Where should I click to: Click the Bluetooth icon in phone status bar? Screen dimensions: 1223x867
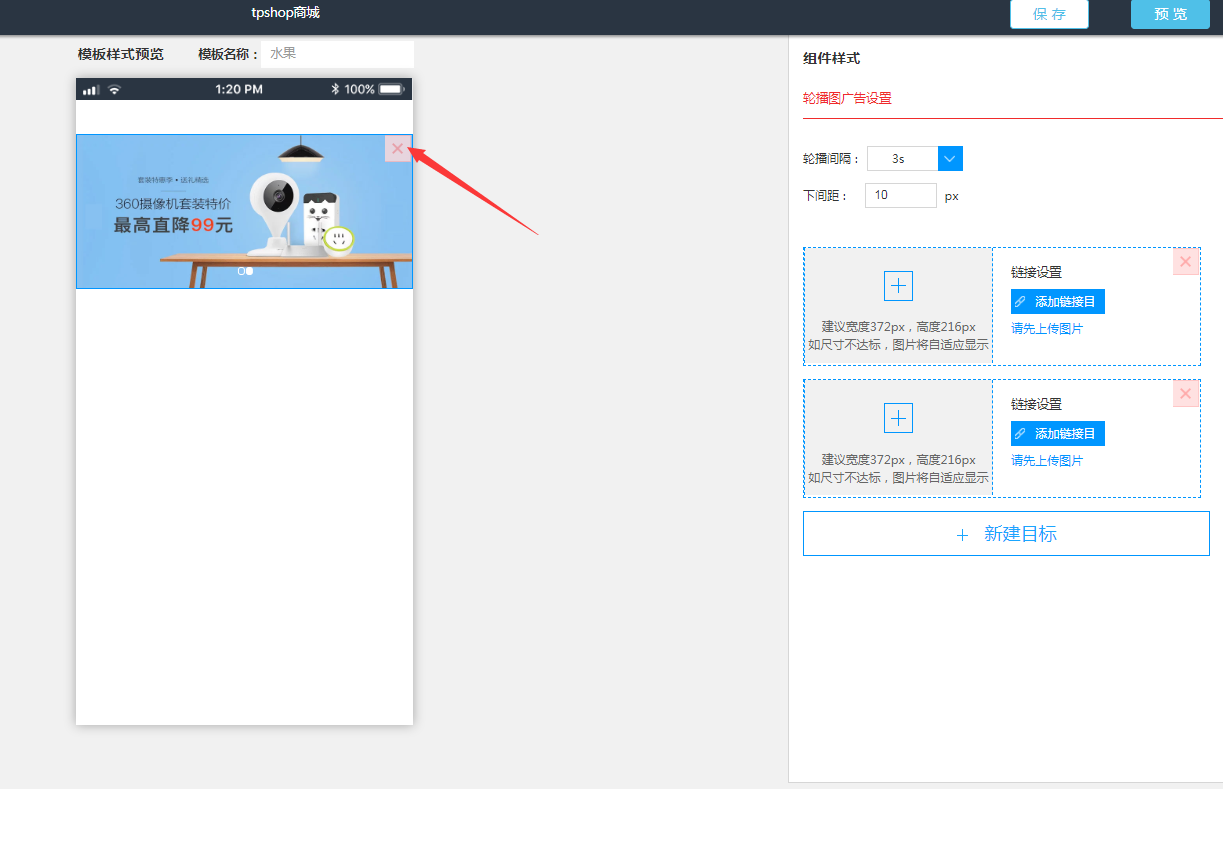336,90
